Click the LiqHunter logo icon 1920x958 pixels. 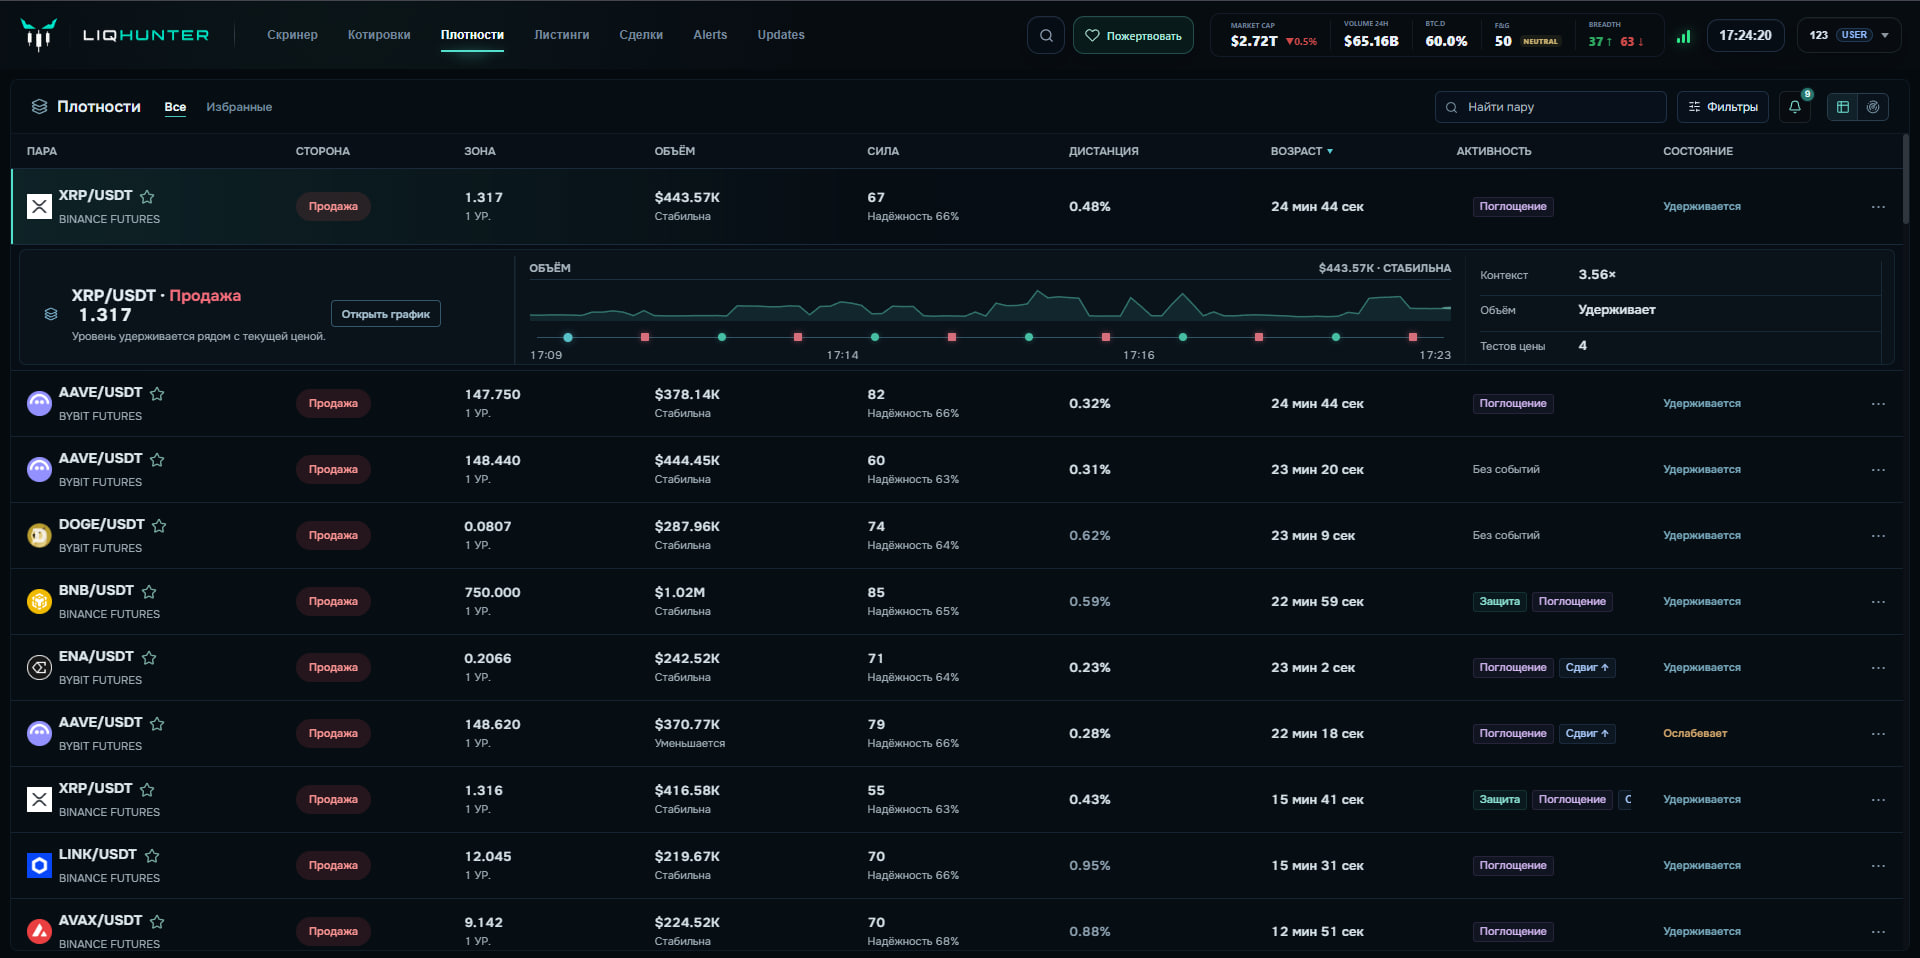click(x=38, y=35)
